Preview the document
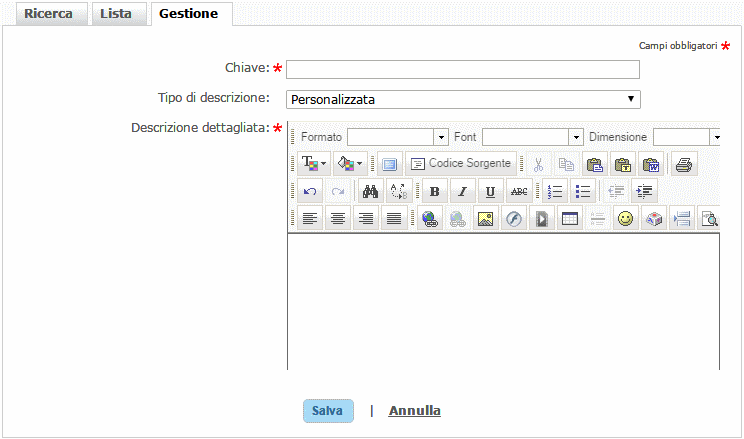Screen dimensions: 744x439 click(x=709, y=218)
